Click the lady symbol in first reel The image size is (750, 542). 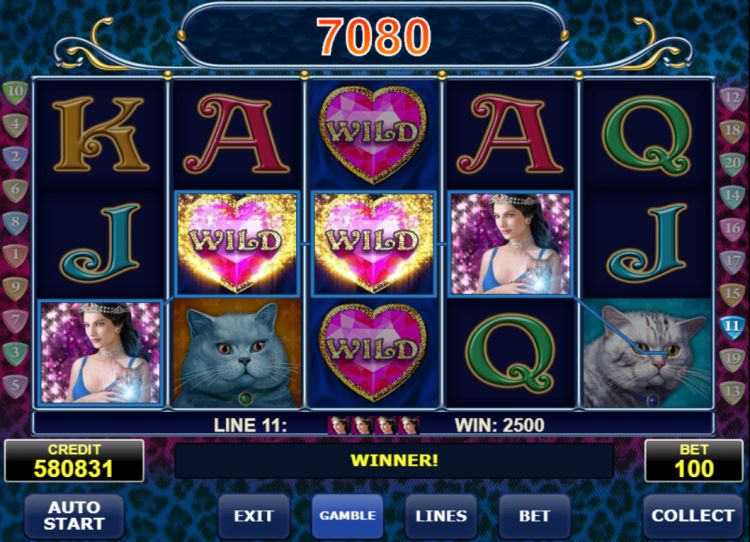[100, 353]
